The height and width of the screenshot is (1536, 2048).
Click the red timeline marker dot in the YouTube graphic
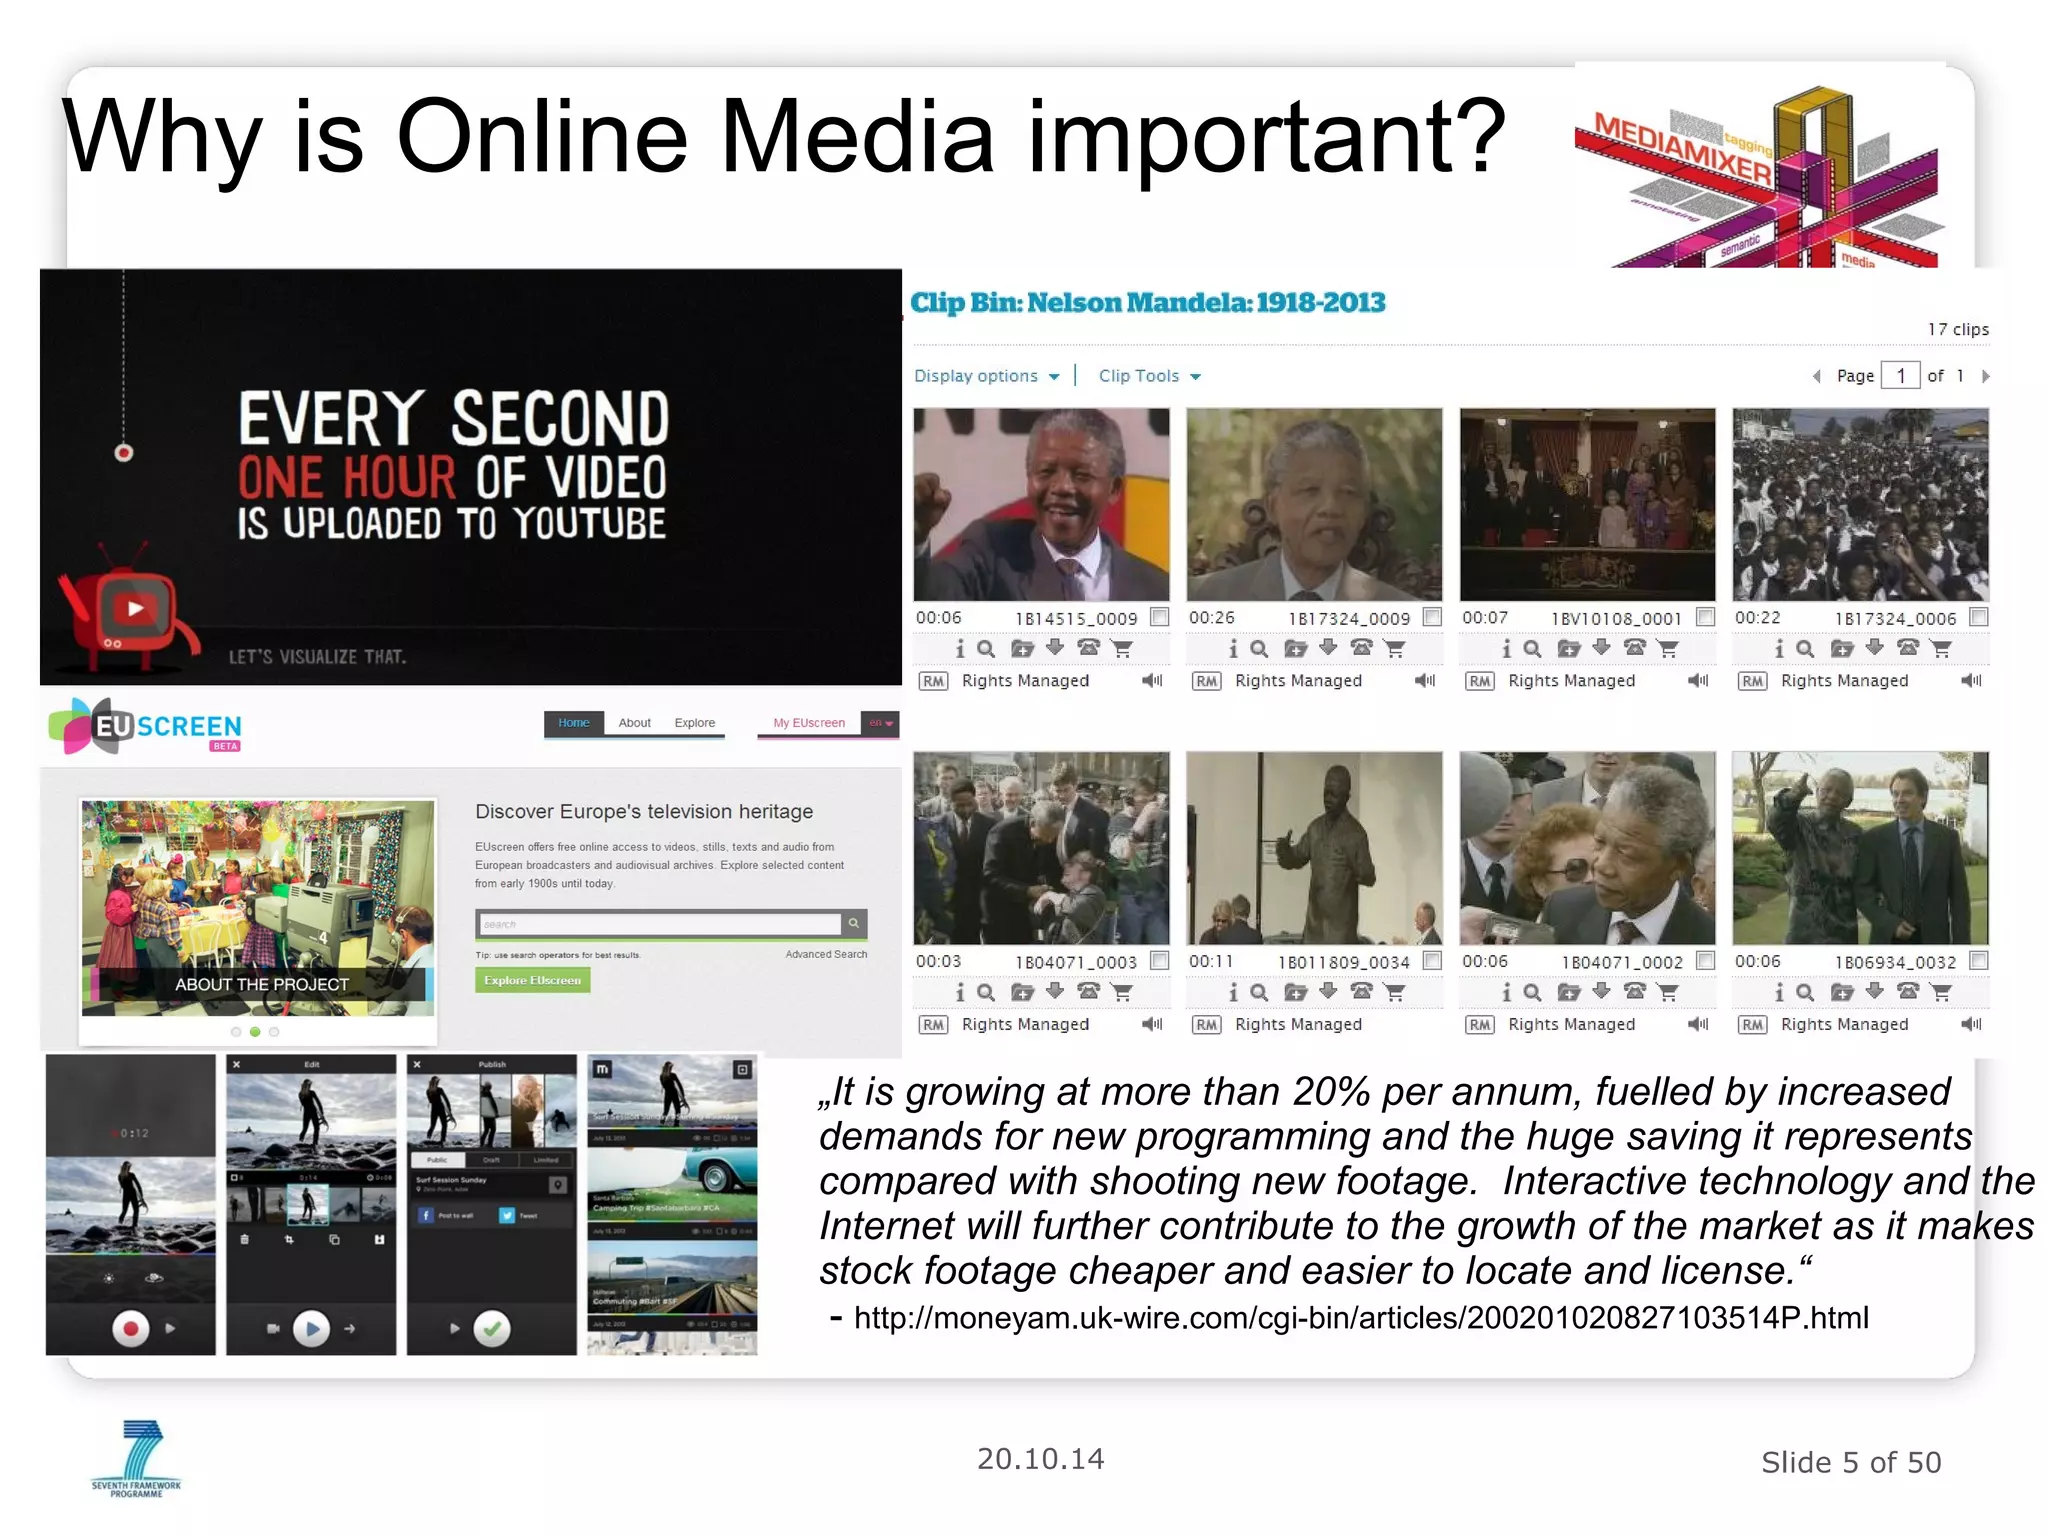pyautogui.click(x=123, y=453)
